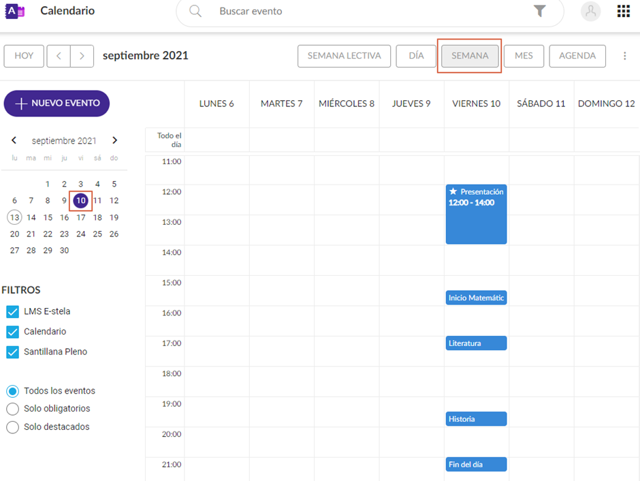Image resolution: width=640 pixels, height=481 pixels.
Task: Open the user profile avatar icon
Action: [591, 11]
